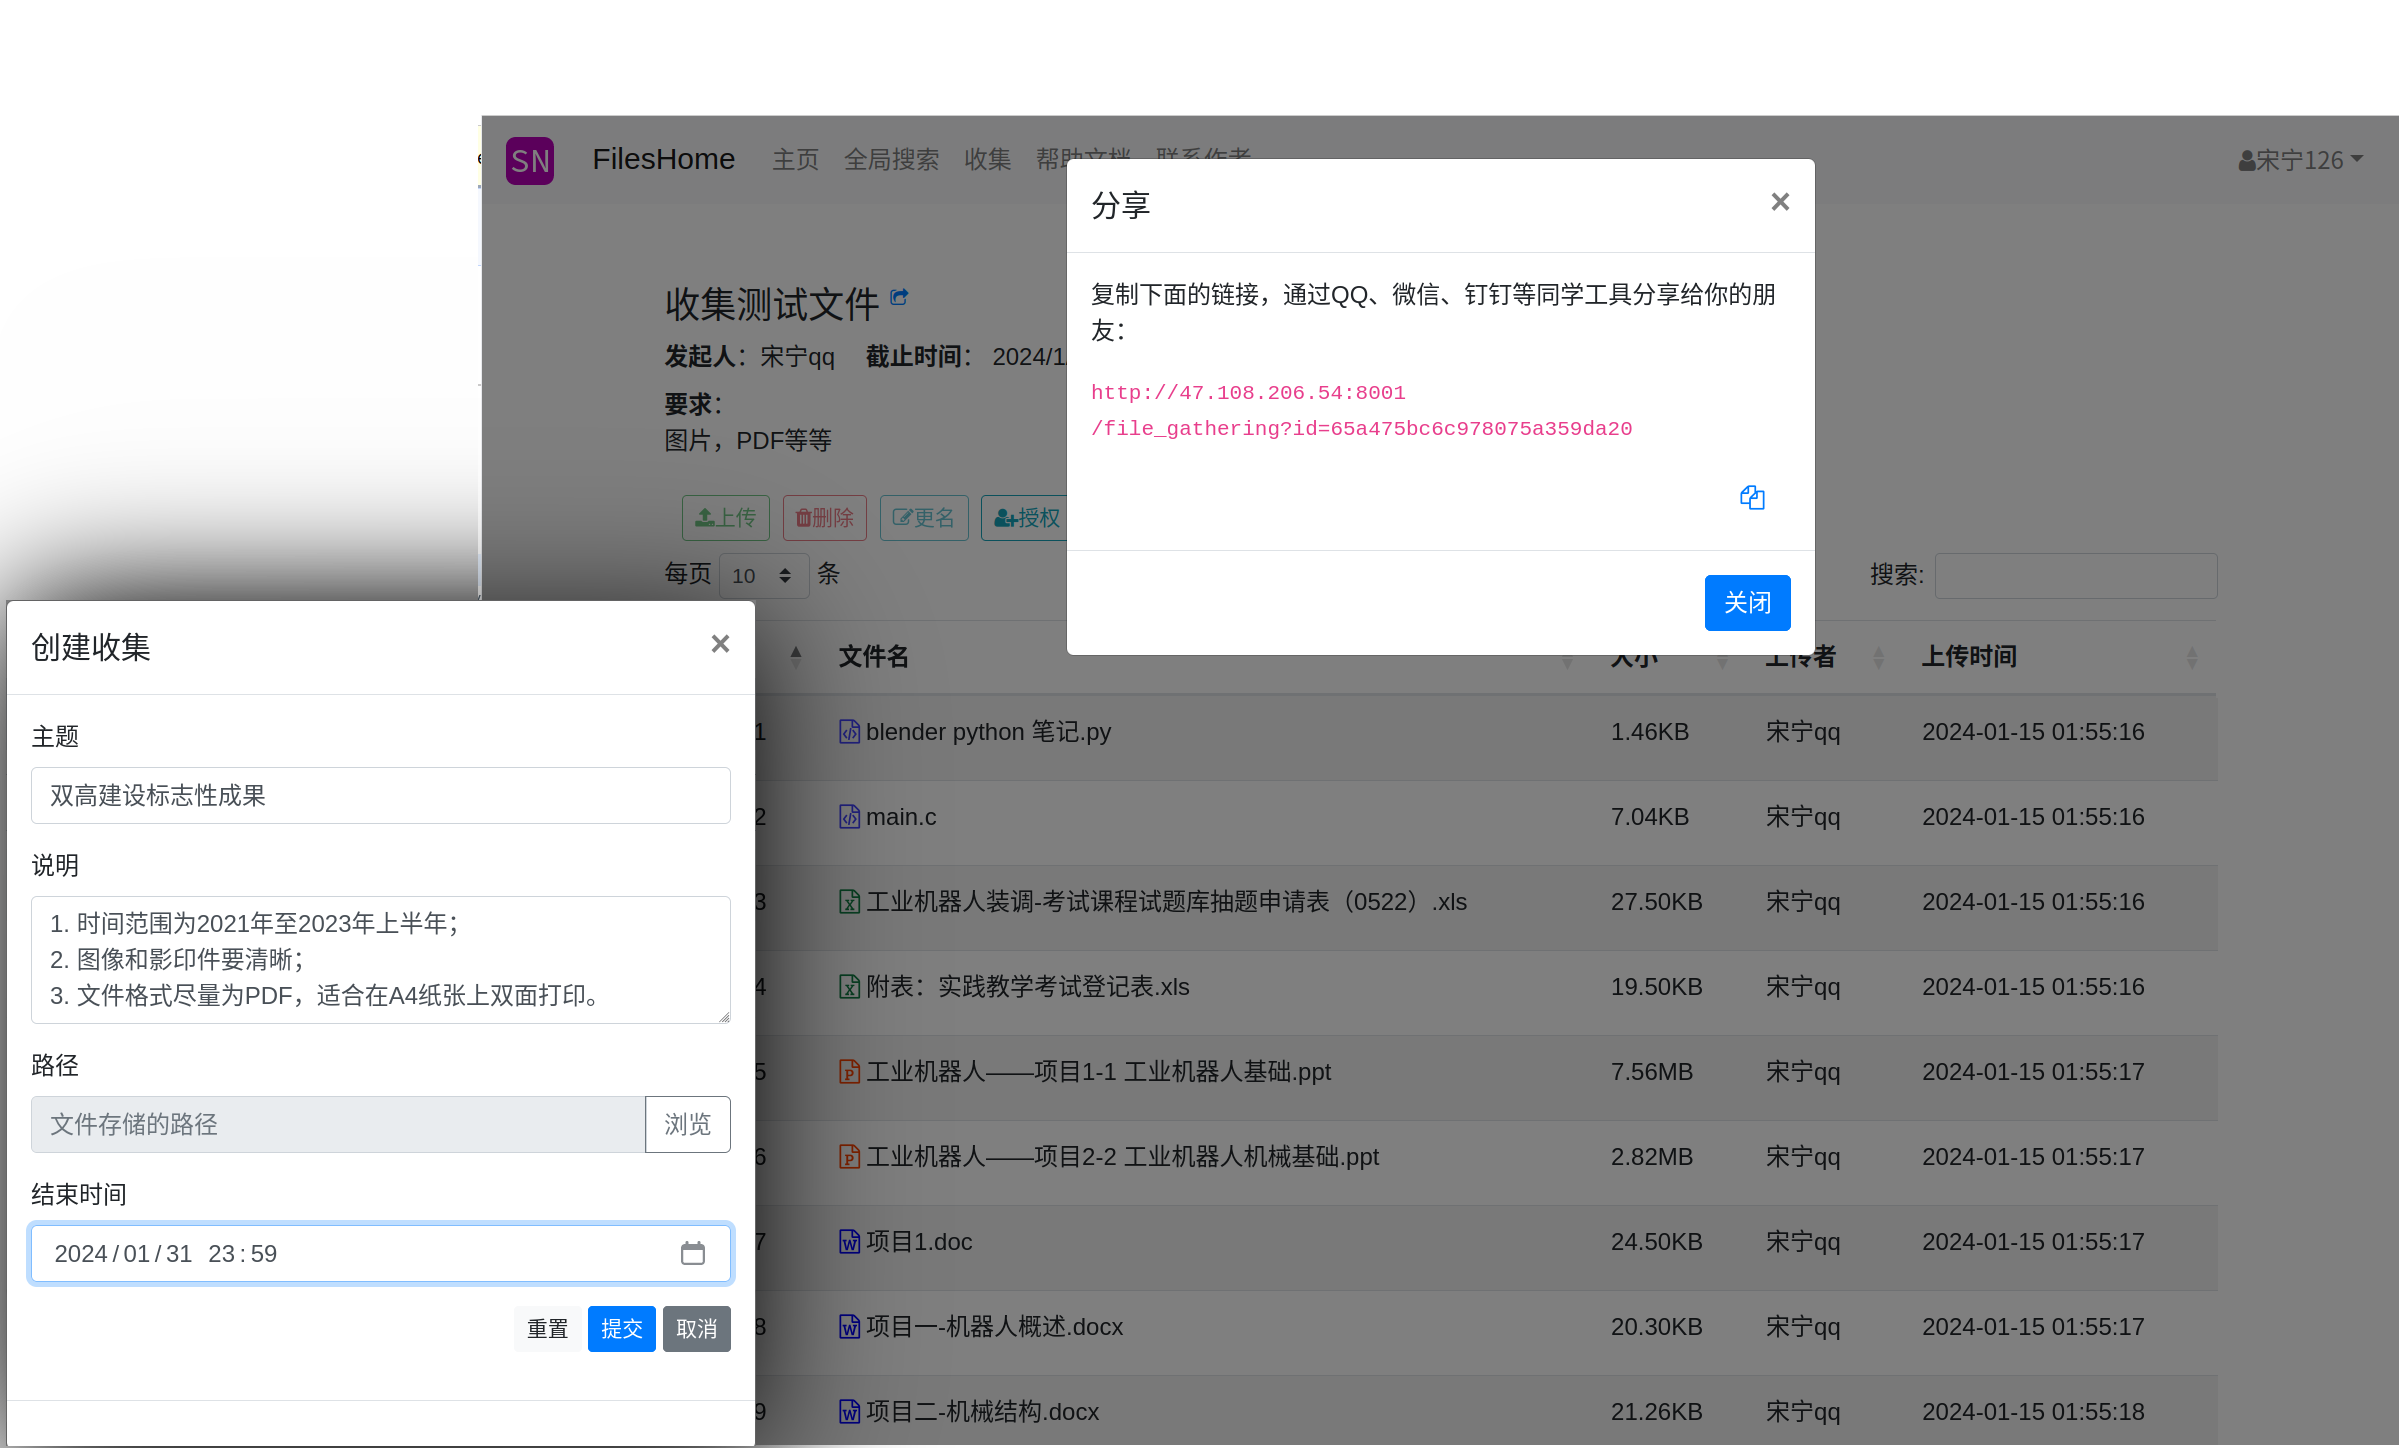The width and height of the screenshot is (2399, 1448).
Task: Submit the form with 提交 button
Action: point(621,1329)
